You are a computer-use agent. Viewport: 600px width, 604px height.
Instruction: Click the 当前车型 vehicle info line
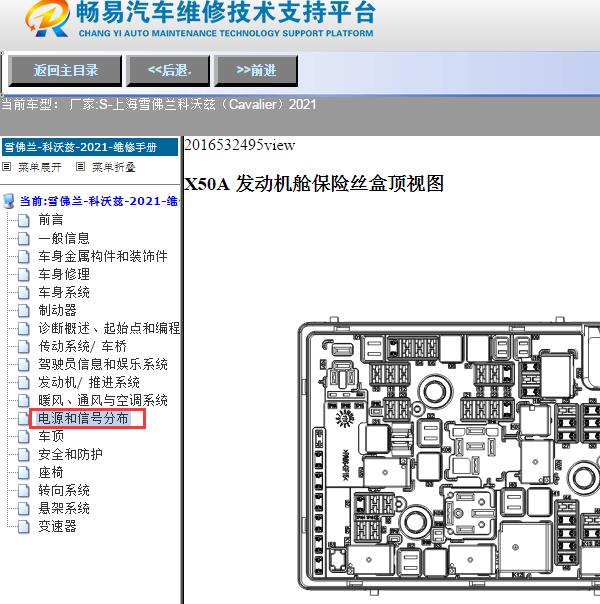[x=159, y=104]
